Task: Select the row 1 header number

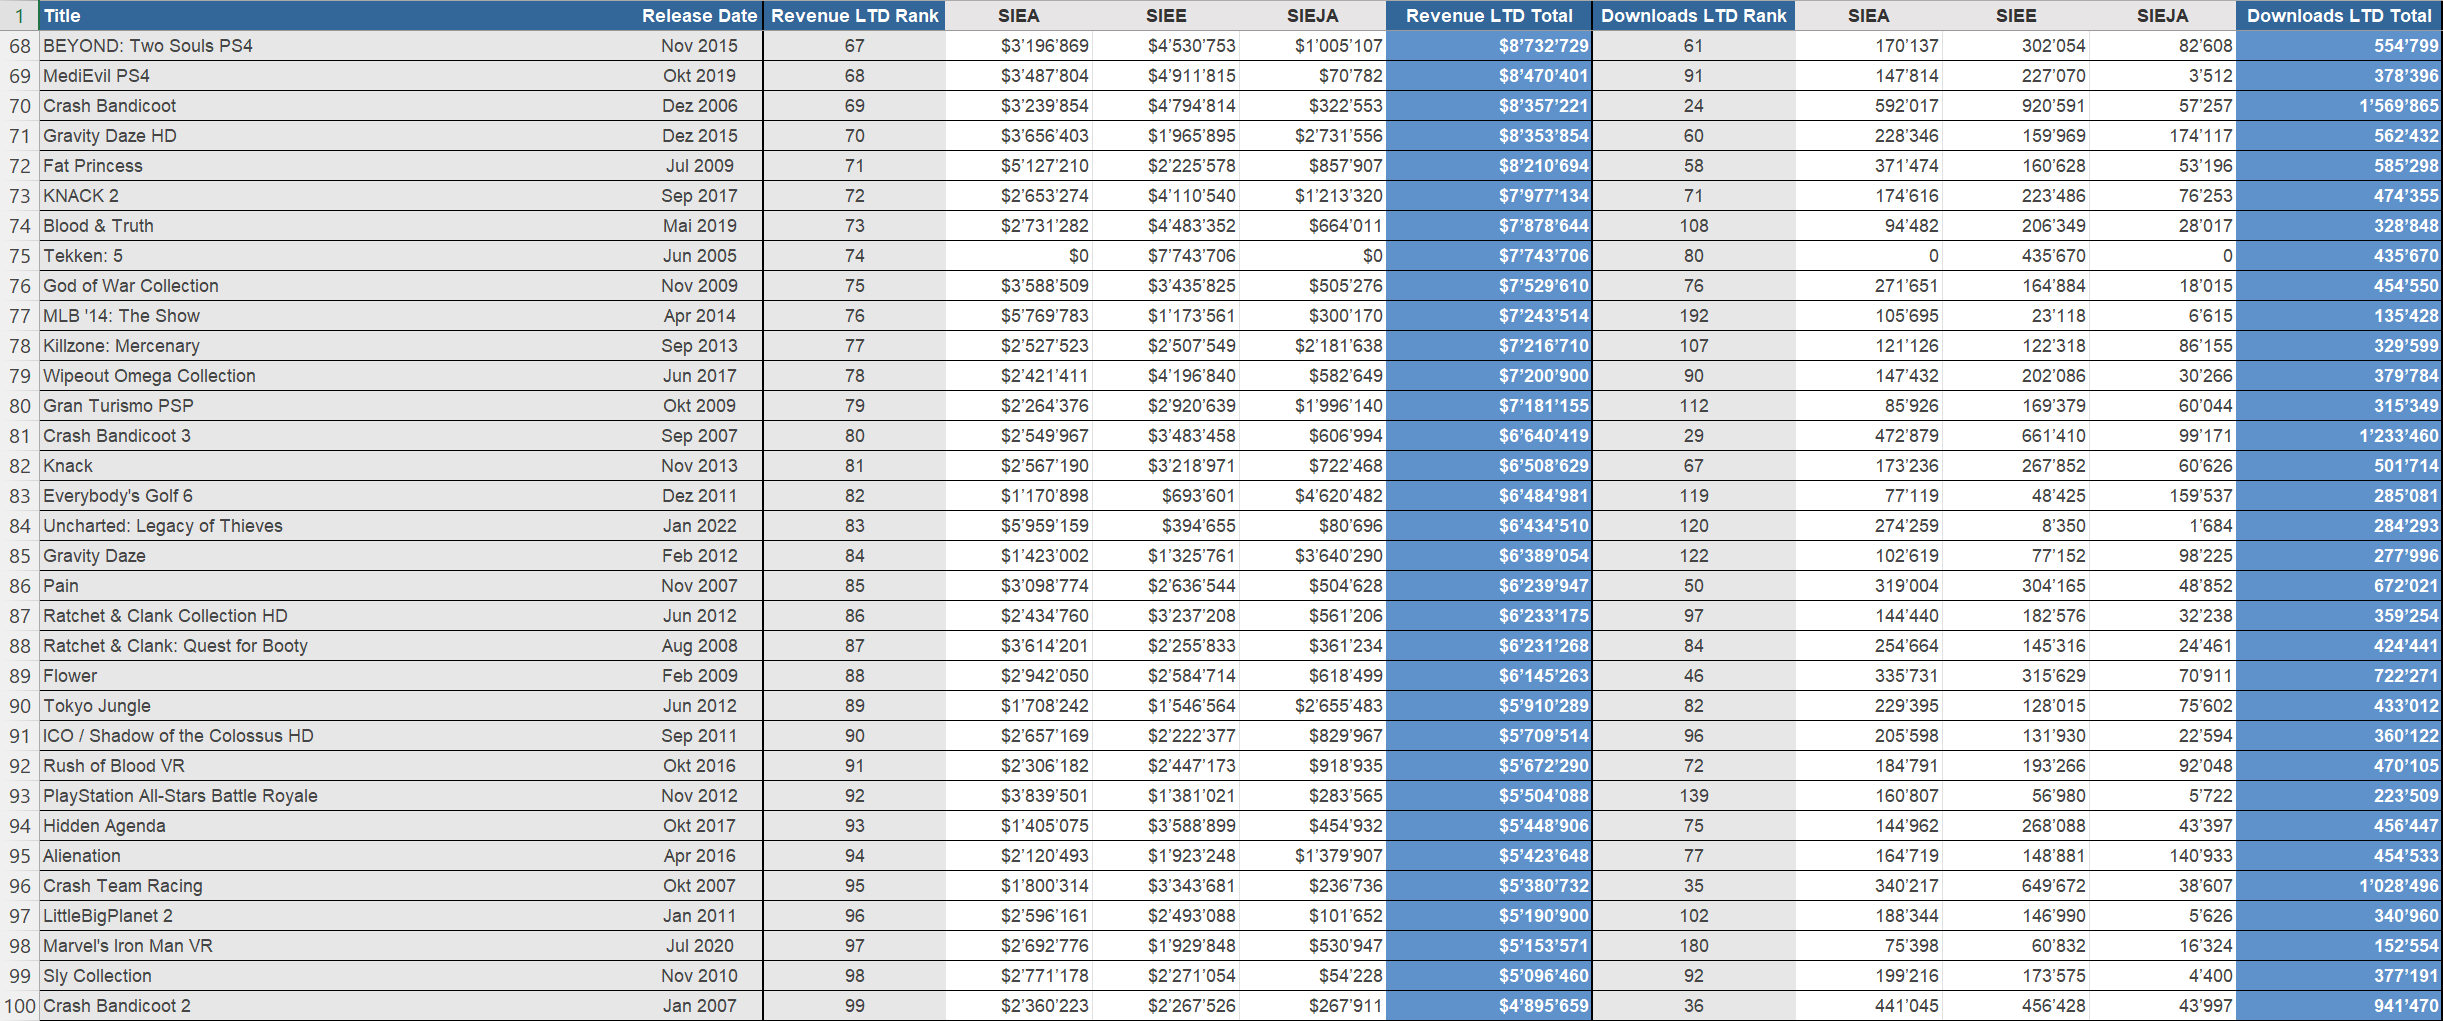Action: (20, 16)
